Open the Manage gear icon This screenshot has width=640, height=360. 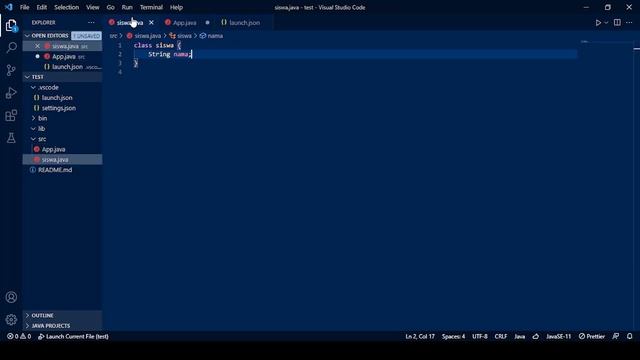click(11, 320)
